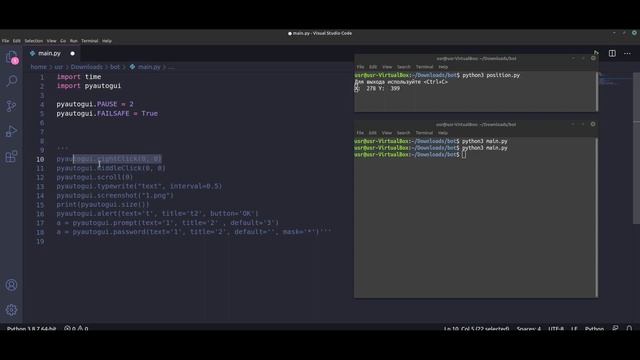Open View menu in upper terminal window
This screenshot has width=640, height=360.
pyautogui.click(x=387, y=67)
